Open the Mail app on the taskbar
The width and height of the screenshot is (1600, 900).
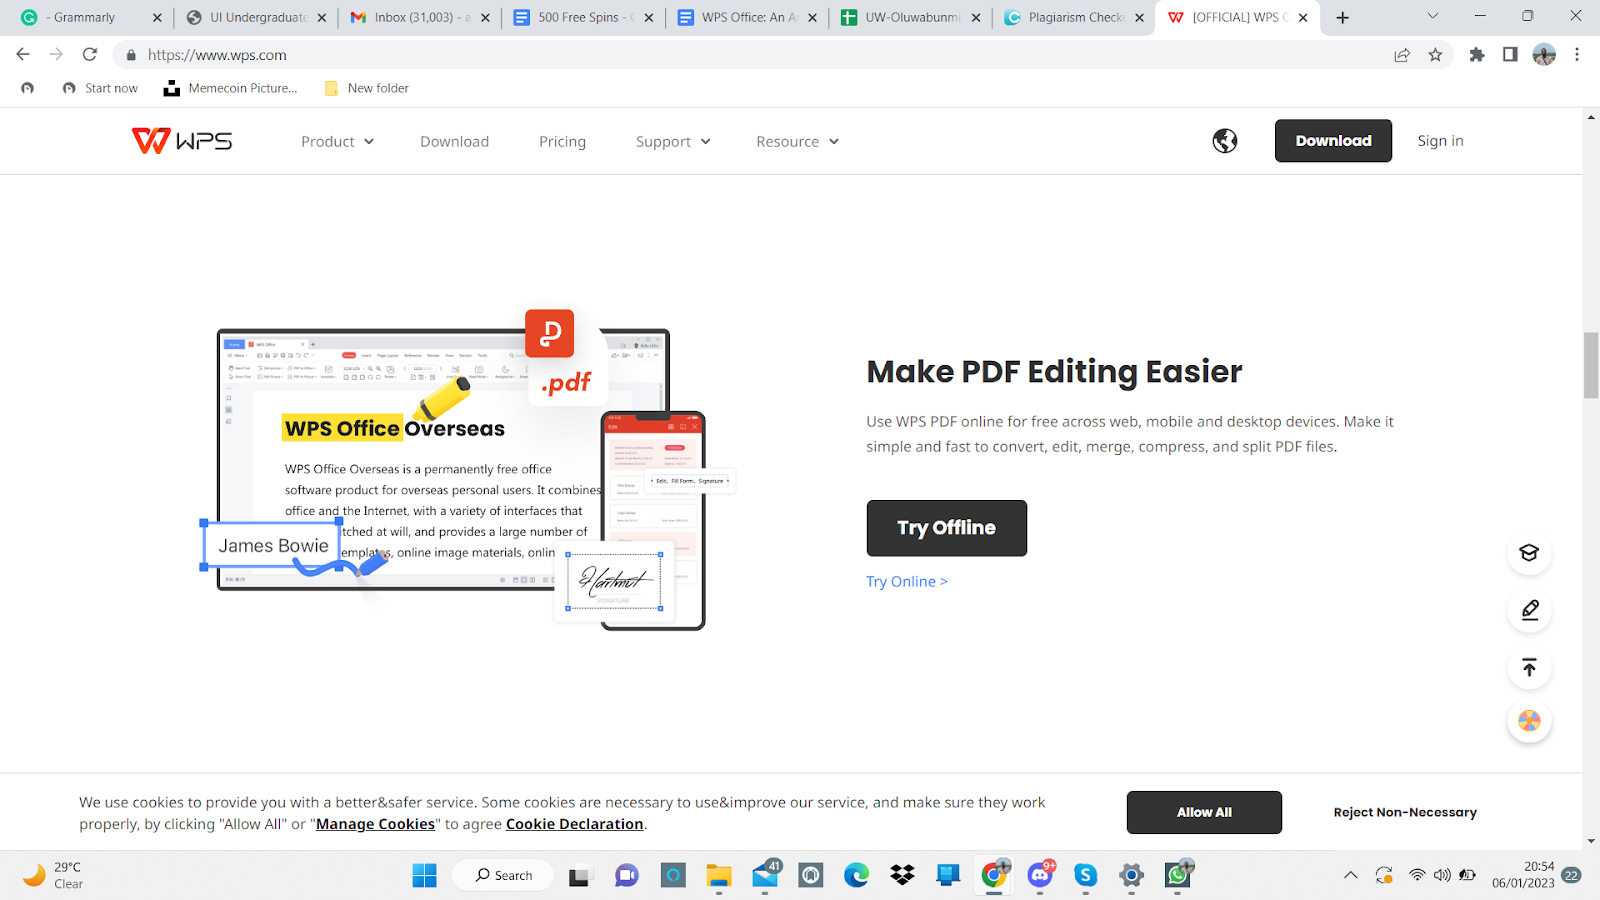click(766, 876)
